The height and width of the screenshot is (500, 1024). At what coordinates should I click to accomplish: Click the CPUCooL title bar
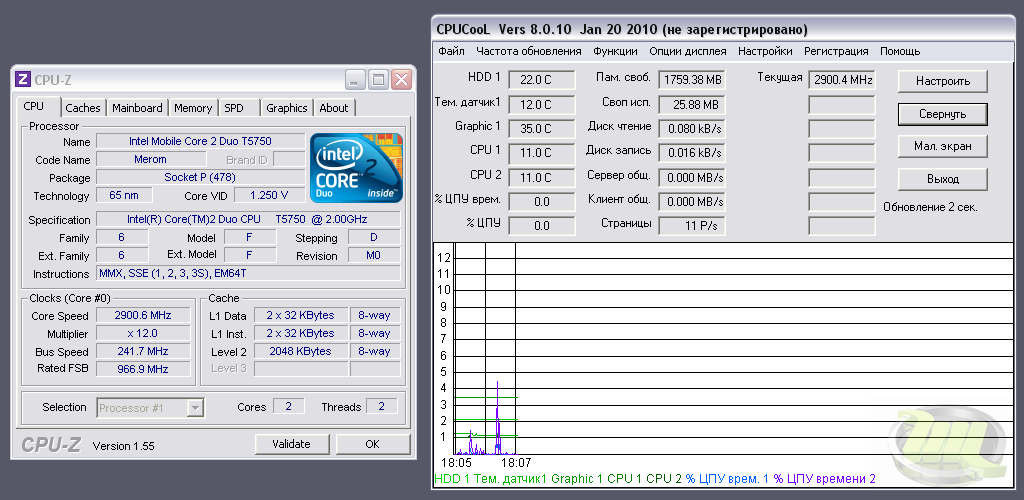pyautogui.click(x=725, y=29)
